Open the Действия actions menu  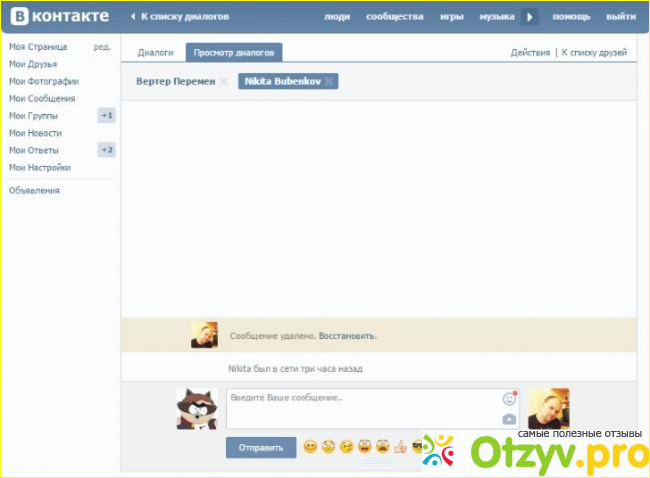click(530, 52)
